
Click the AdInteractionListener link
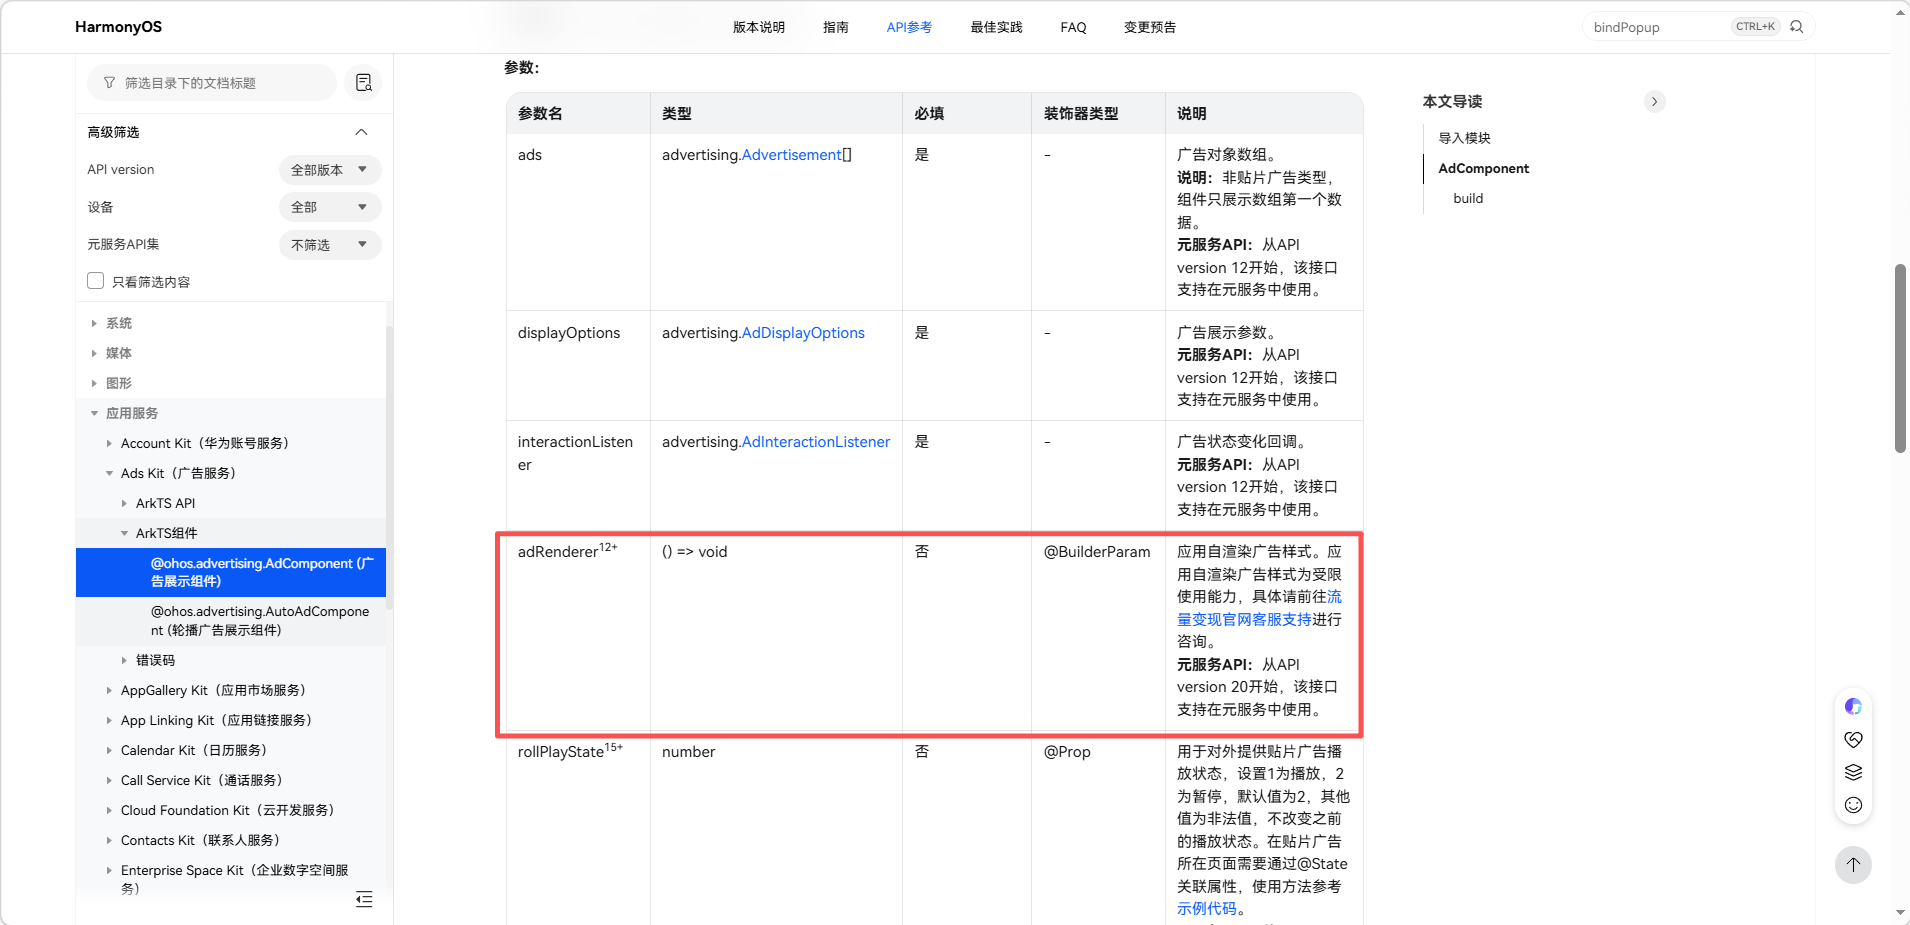click(x=815, y=442)
